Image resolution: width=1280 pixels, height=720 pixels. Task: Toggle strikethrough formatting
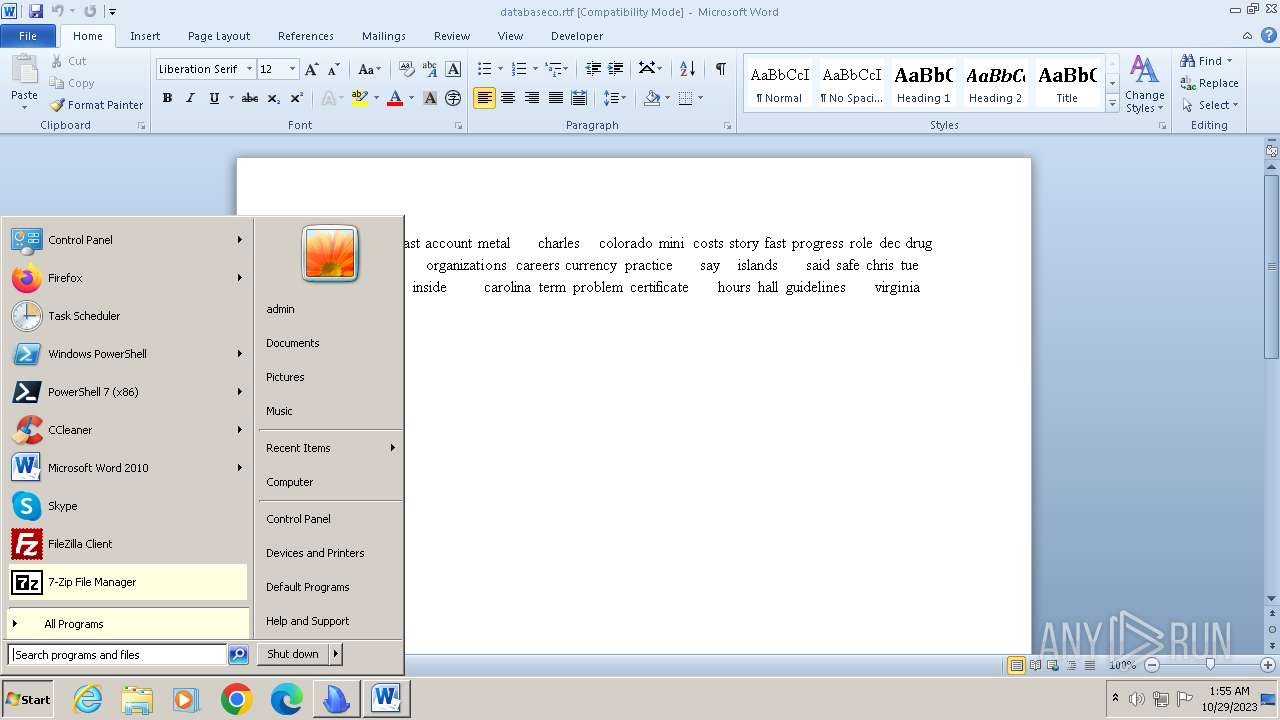pyautogui.click(x=250, y=98)
